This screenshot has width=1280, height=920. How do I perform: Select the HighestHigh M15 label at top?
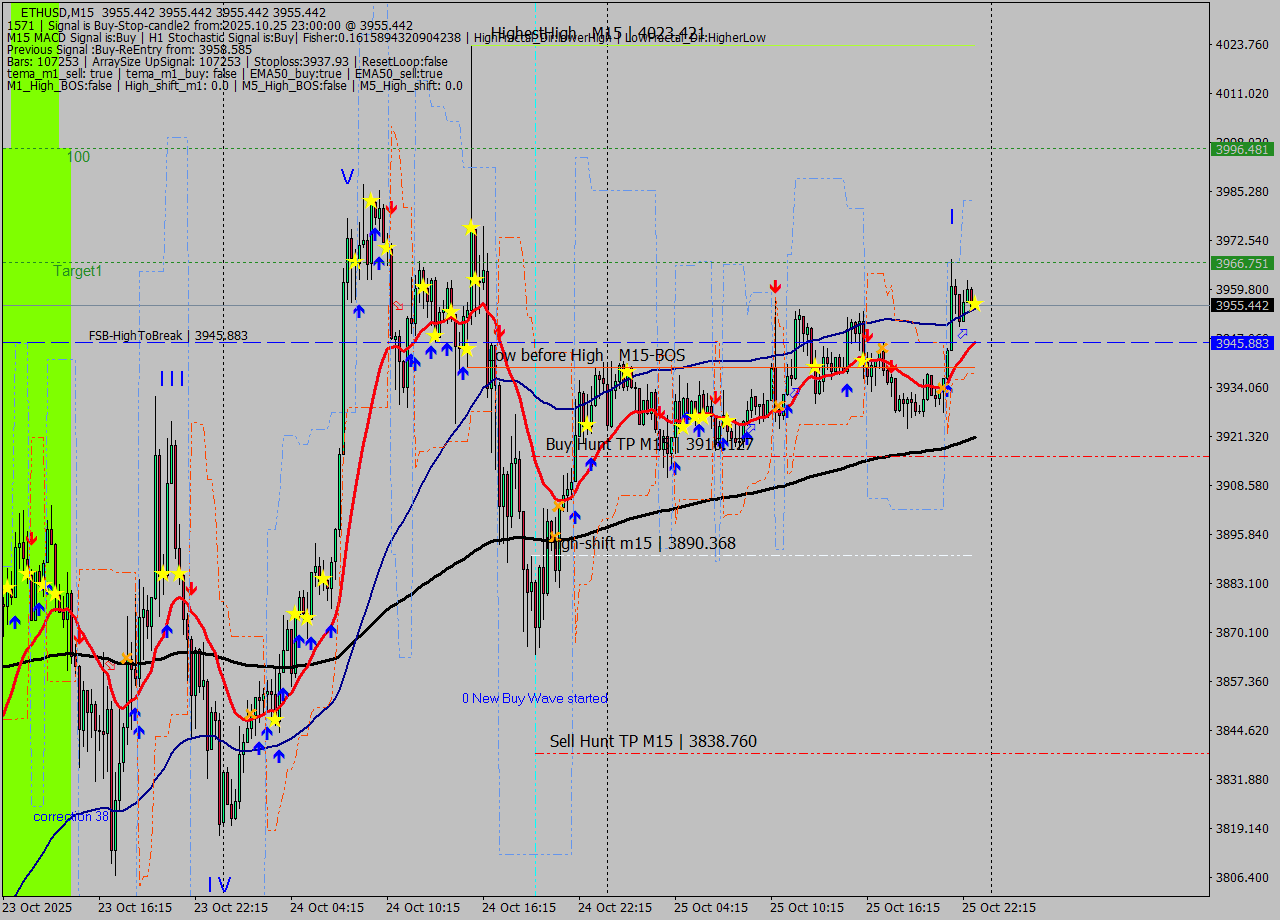coord(597,33)
